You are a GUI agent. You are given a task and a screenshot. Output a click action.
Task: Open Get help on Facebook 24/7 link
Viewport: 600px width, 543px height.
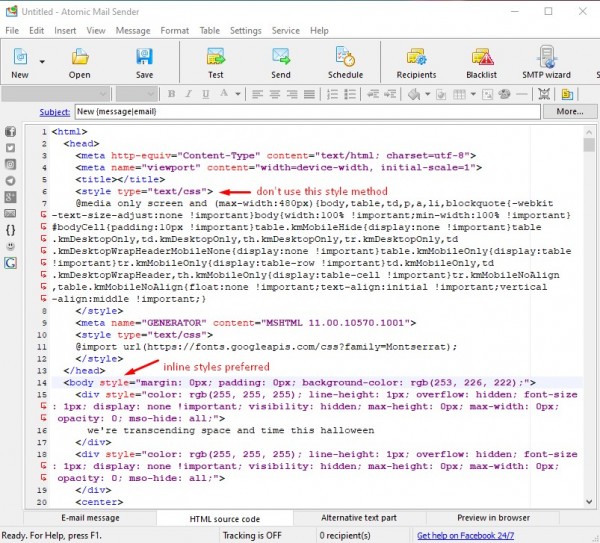click(465, 535)
